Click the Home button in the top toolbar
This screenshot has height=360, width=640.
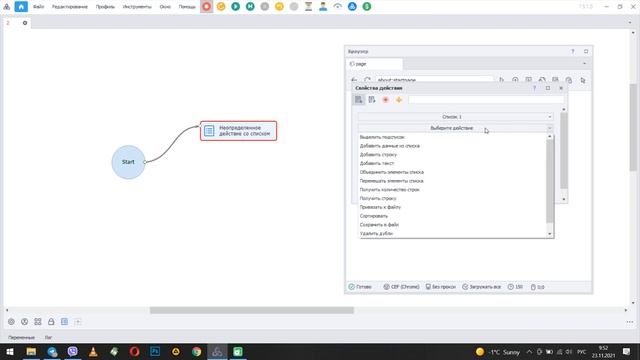coord(21,7)
